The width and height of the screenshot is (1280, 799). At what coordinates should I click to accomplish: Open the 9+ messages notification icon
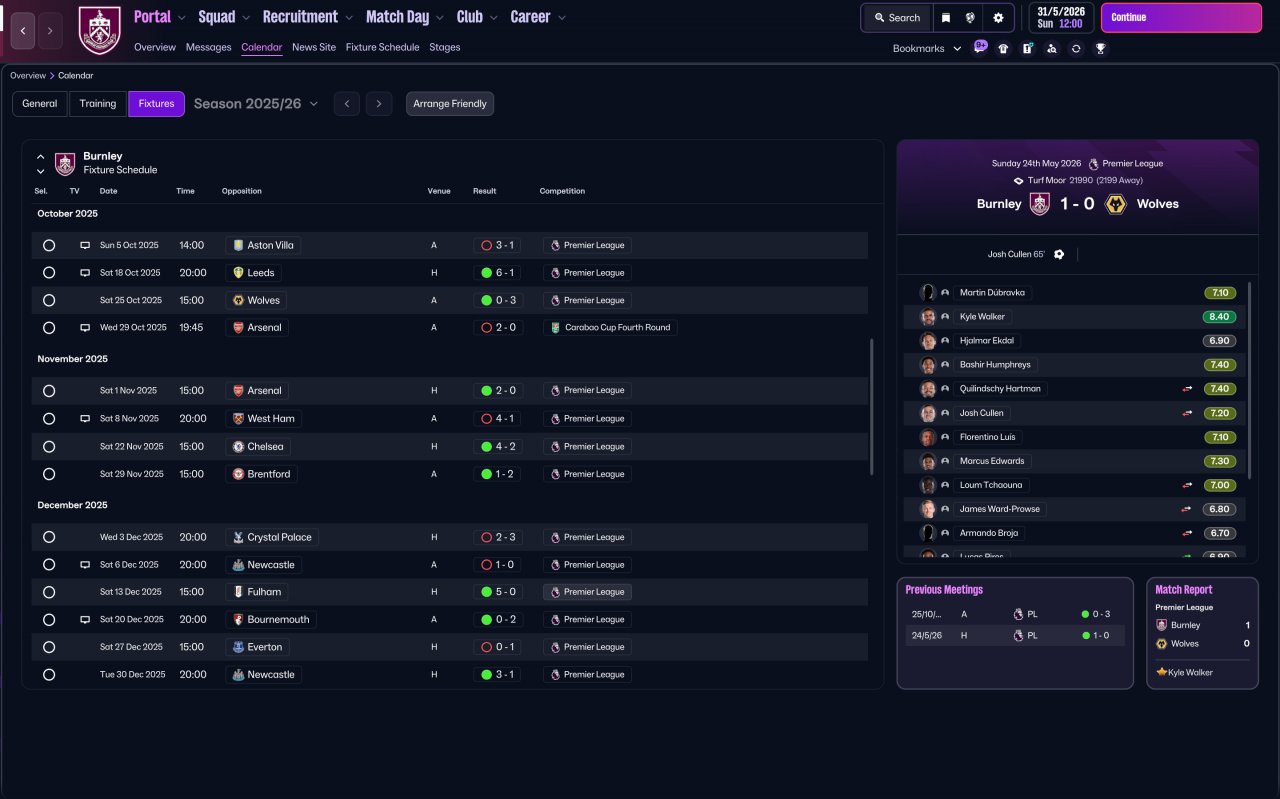pos(980,47)
